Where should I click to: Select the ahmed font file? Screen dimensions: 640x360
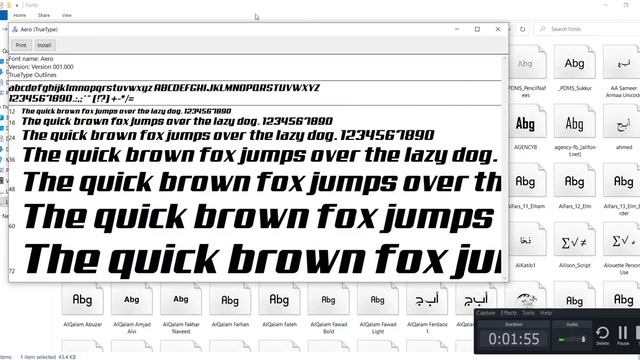coord(623,127)
